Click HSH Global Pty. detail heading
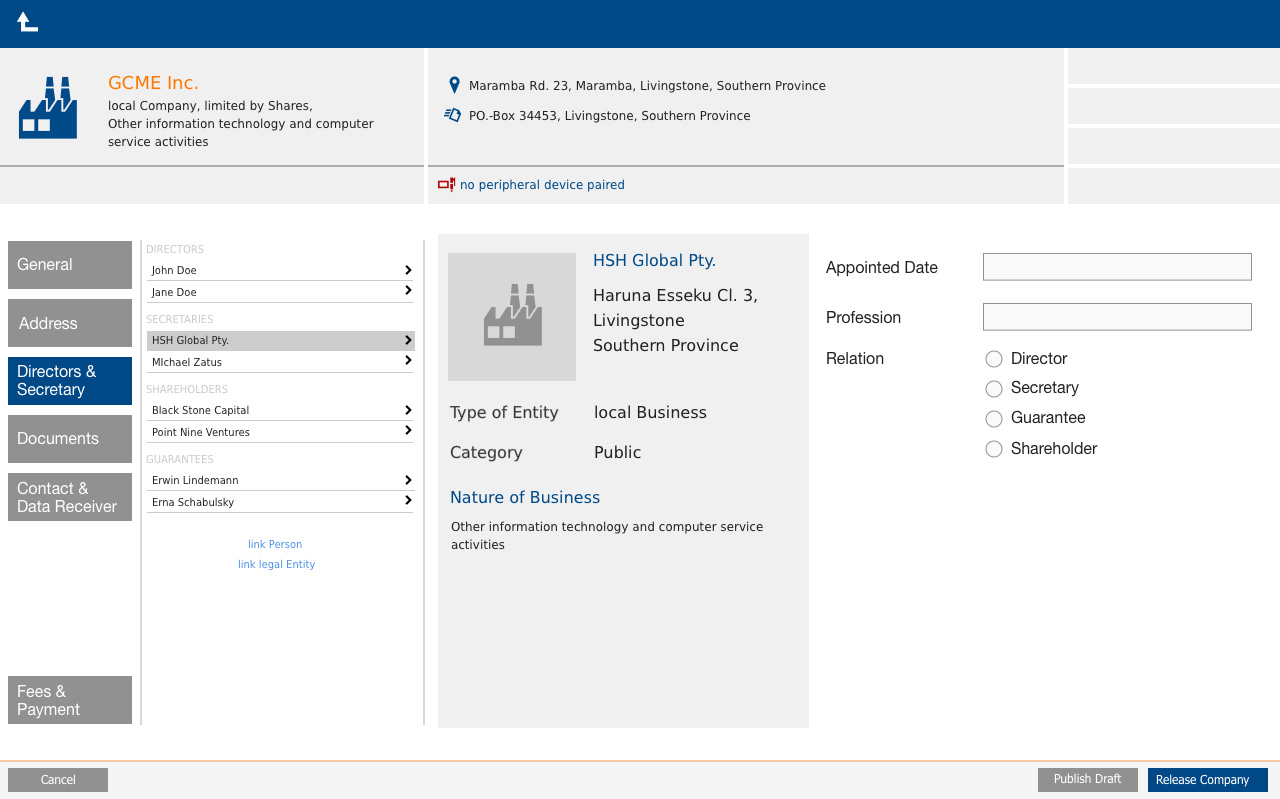Viewport: 1280px width, 799px height. click(x=654, y=261)
